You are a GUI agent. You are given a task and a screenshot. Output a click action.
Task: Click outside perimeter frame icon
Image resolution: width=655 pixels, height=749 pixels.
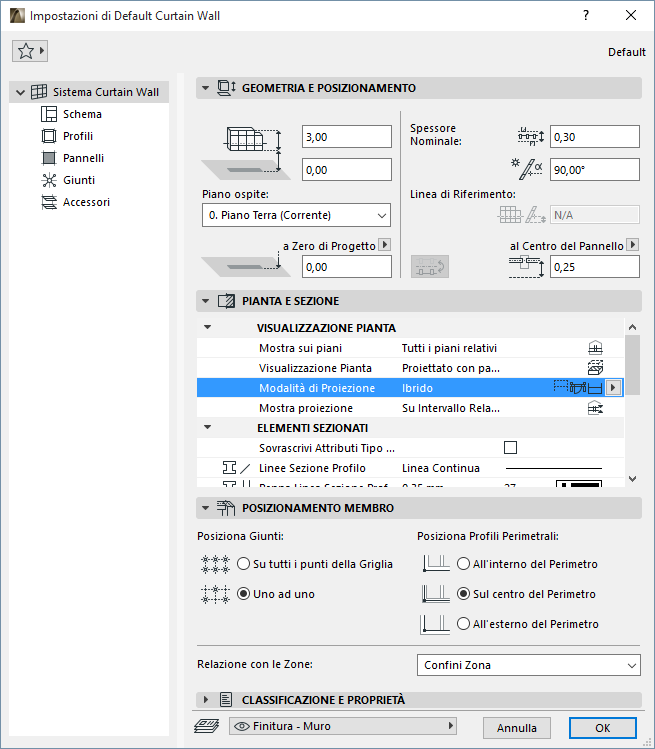(x=435, y=624)
